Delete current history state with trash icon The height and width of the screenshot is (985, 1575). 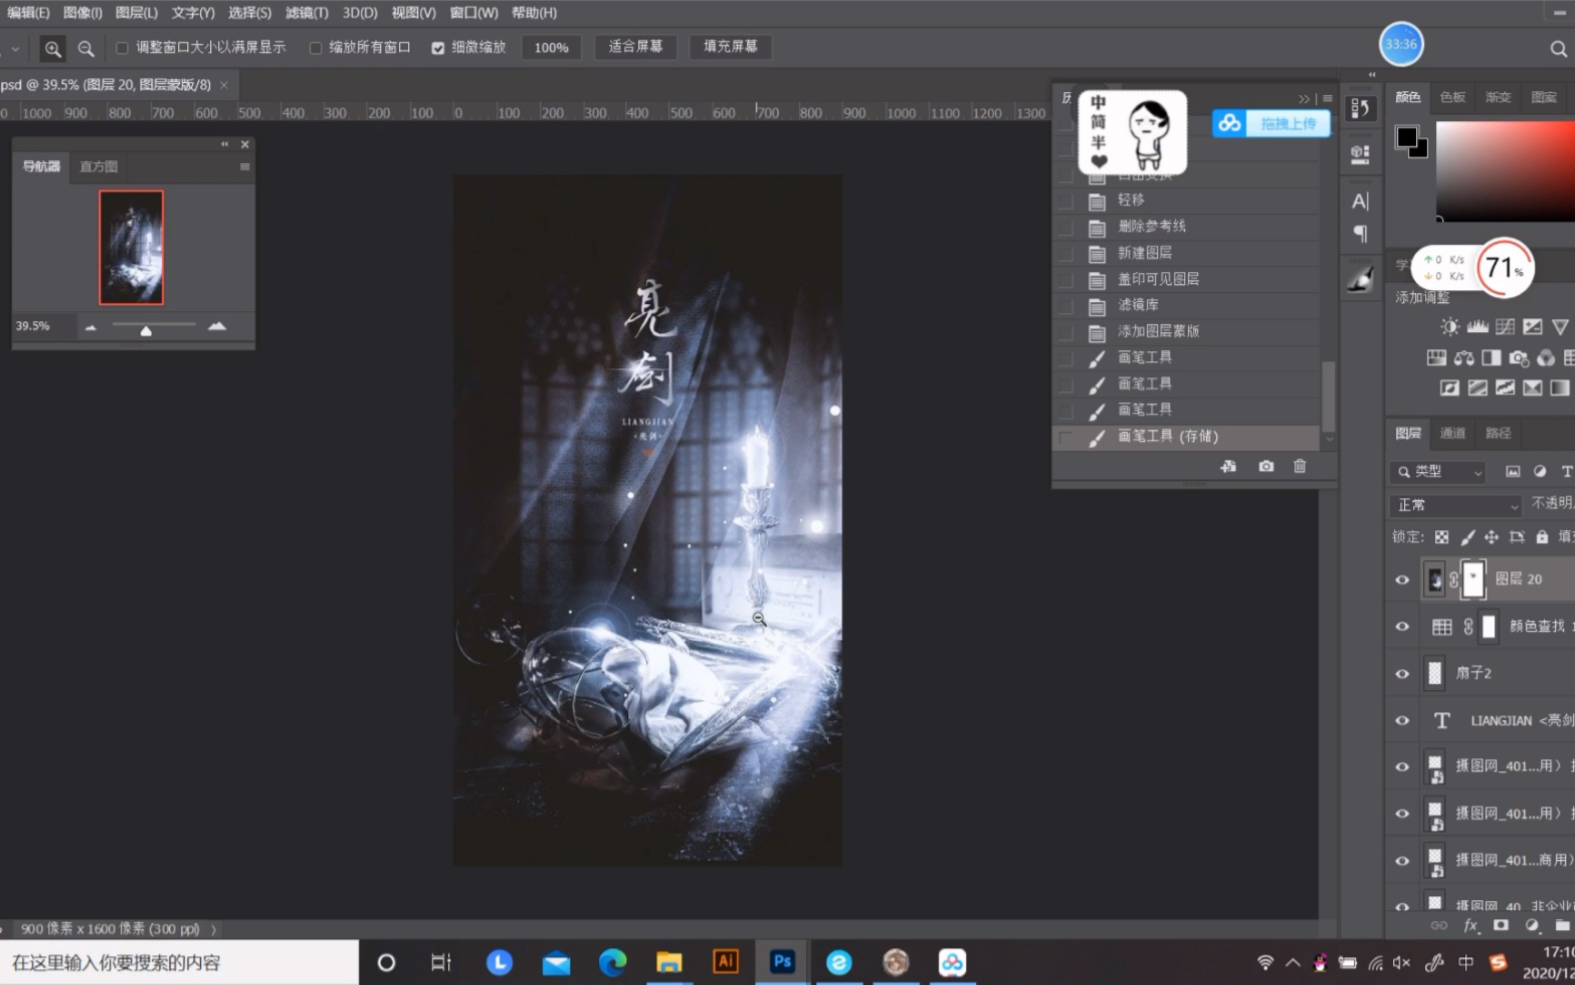coord(1300,466)
